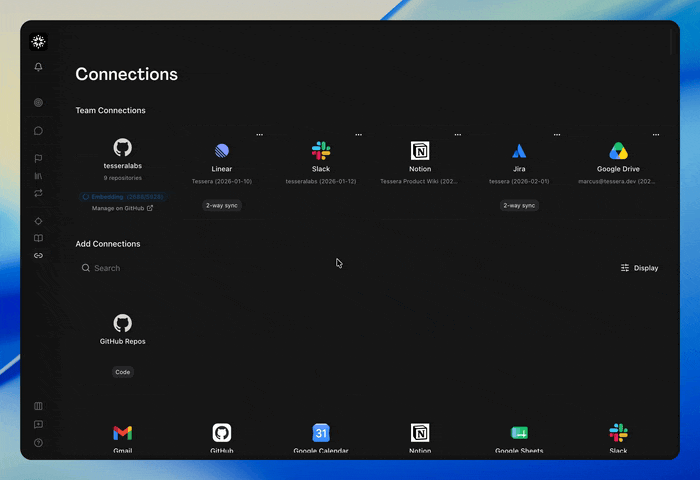The image size is (700, 480).
Task: Open the notifications bell in sidebar
Action: coord(38,67)
